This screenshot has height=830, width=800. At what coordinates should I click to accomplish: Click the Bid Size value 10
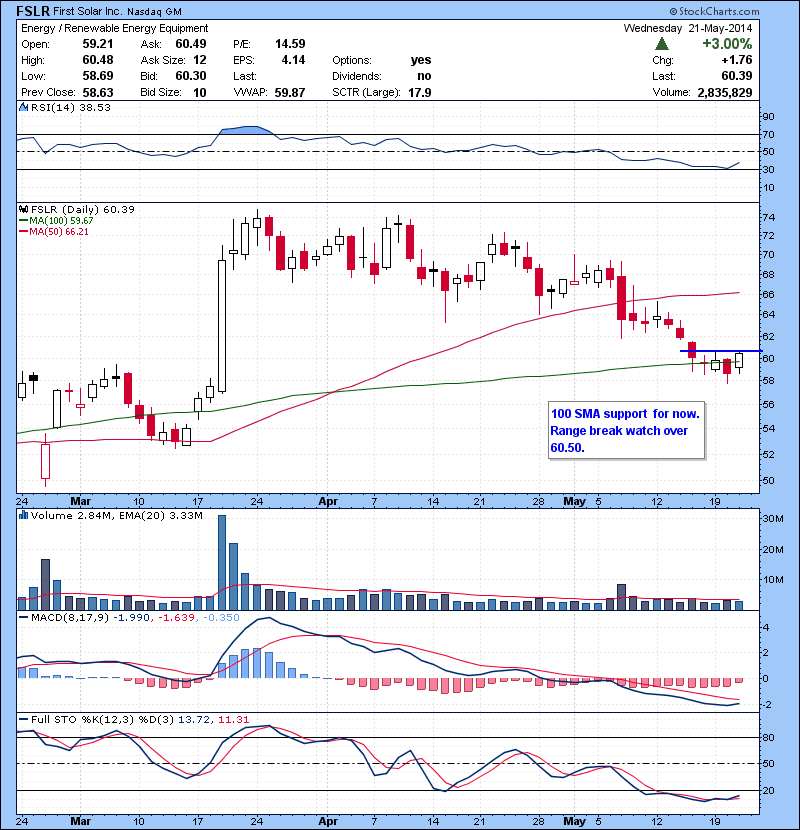tap(200, 93)
